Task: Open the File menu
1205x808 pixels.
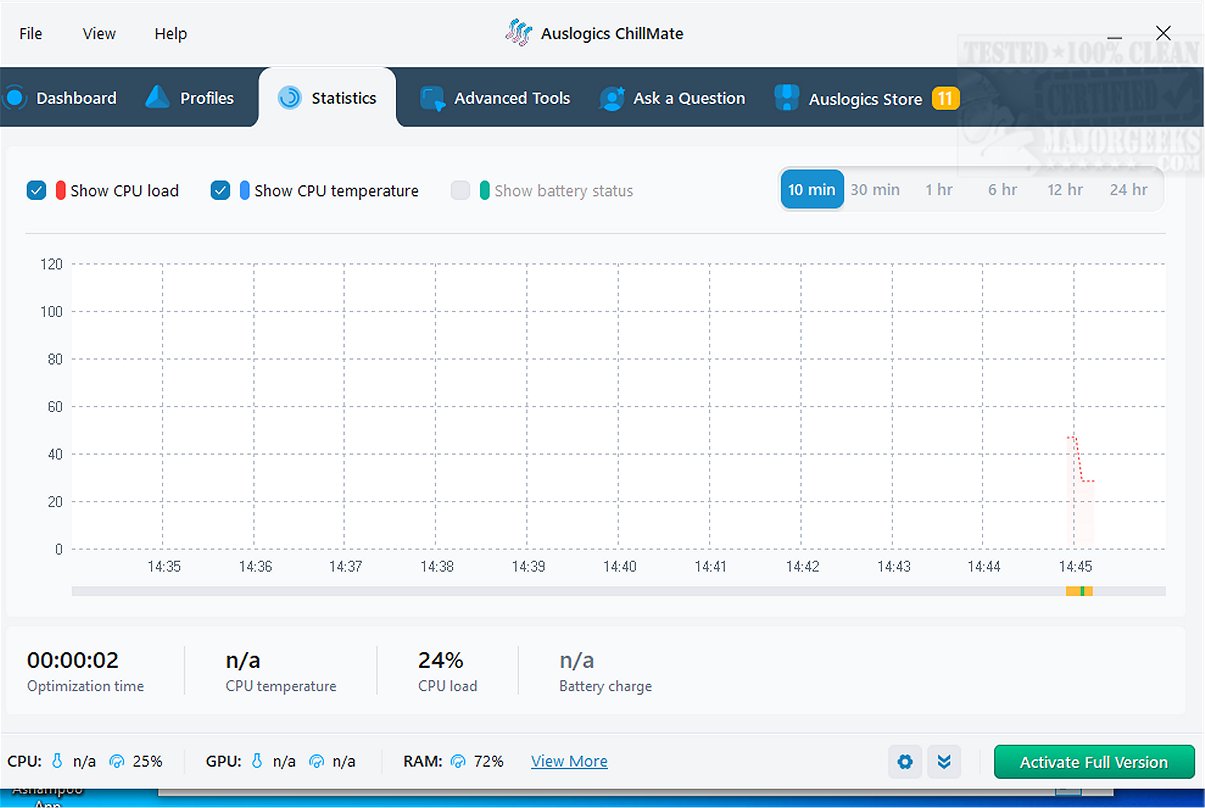Action: [x=31, y=34]
